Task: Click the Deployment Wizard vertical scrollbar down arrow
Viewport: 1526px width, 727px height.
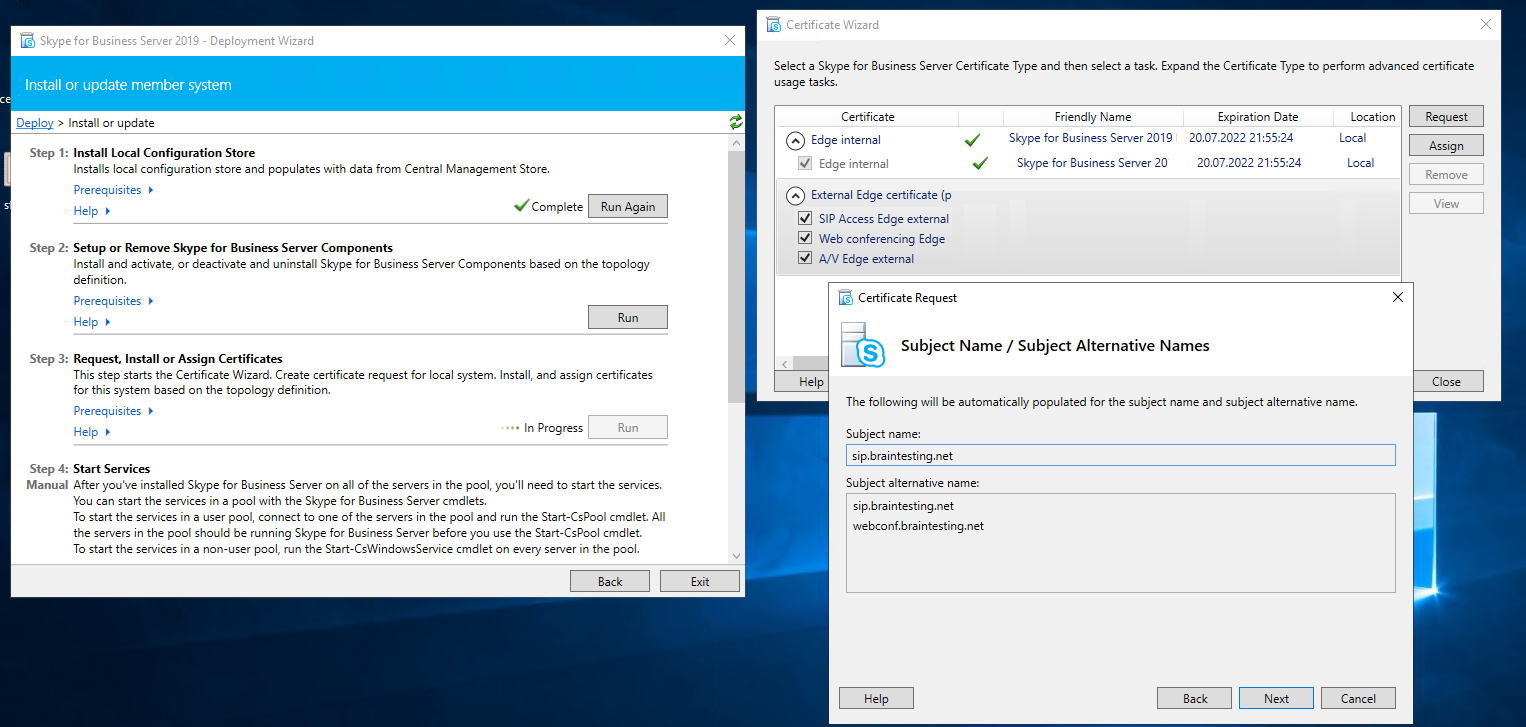Action: click(737, 556)
